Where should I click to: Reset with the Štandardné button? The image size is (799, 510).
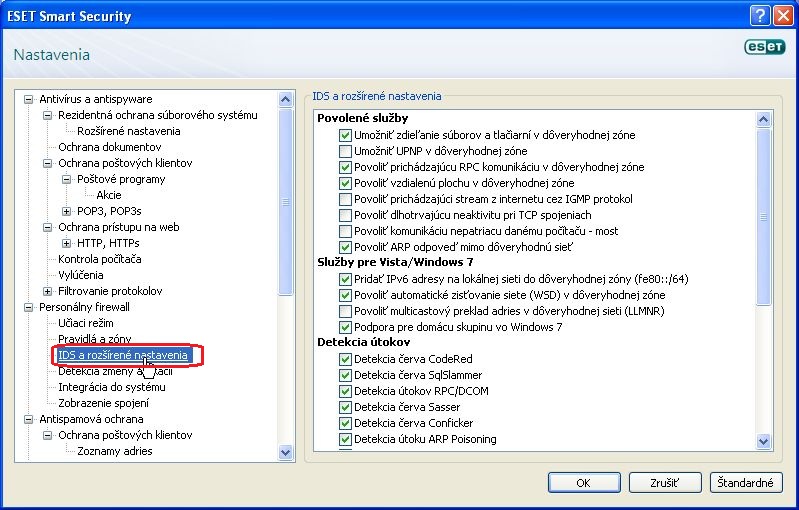[746, 483]
